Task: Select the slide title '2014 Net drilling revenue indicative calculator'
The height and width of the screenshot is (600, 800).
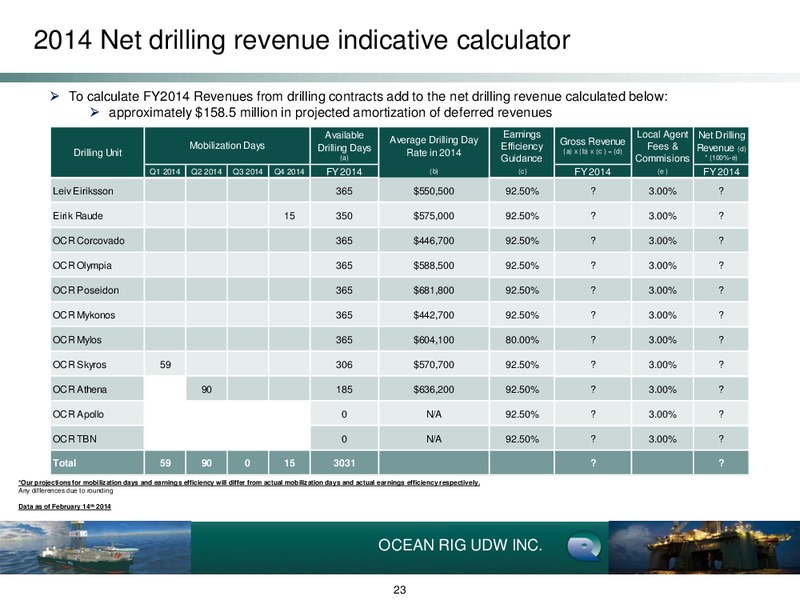Action: (302, 40)
